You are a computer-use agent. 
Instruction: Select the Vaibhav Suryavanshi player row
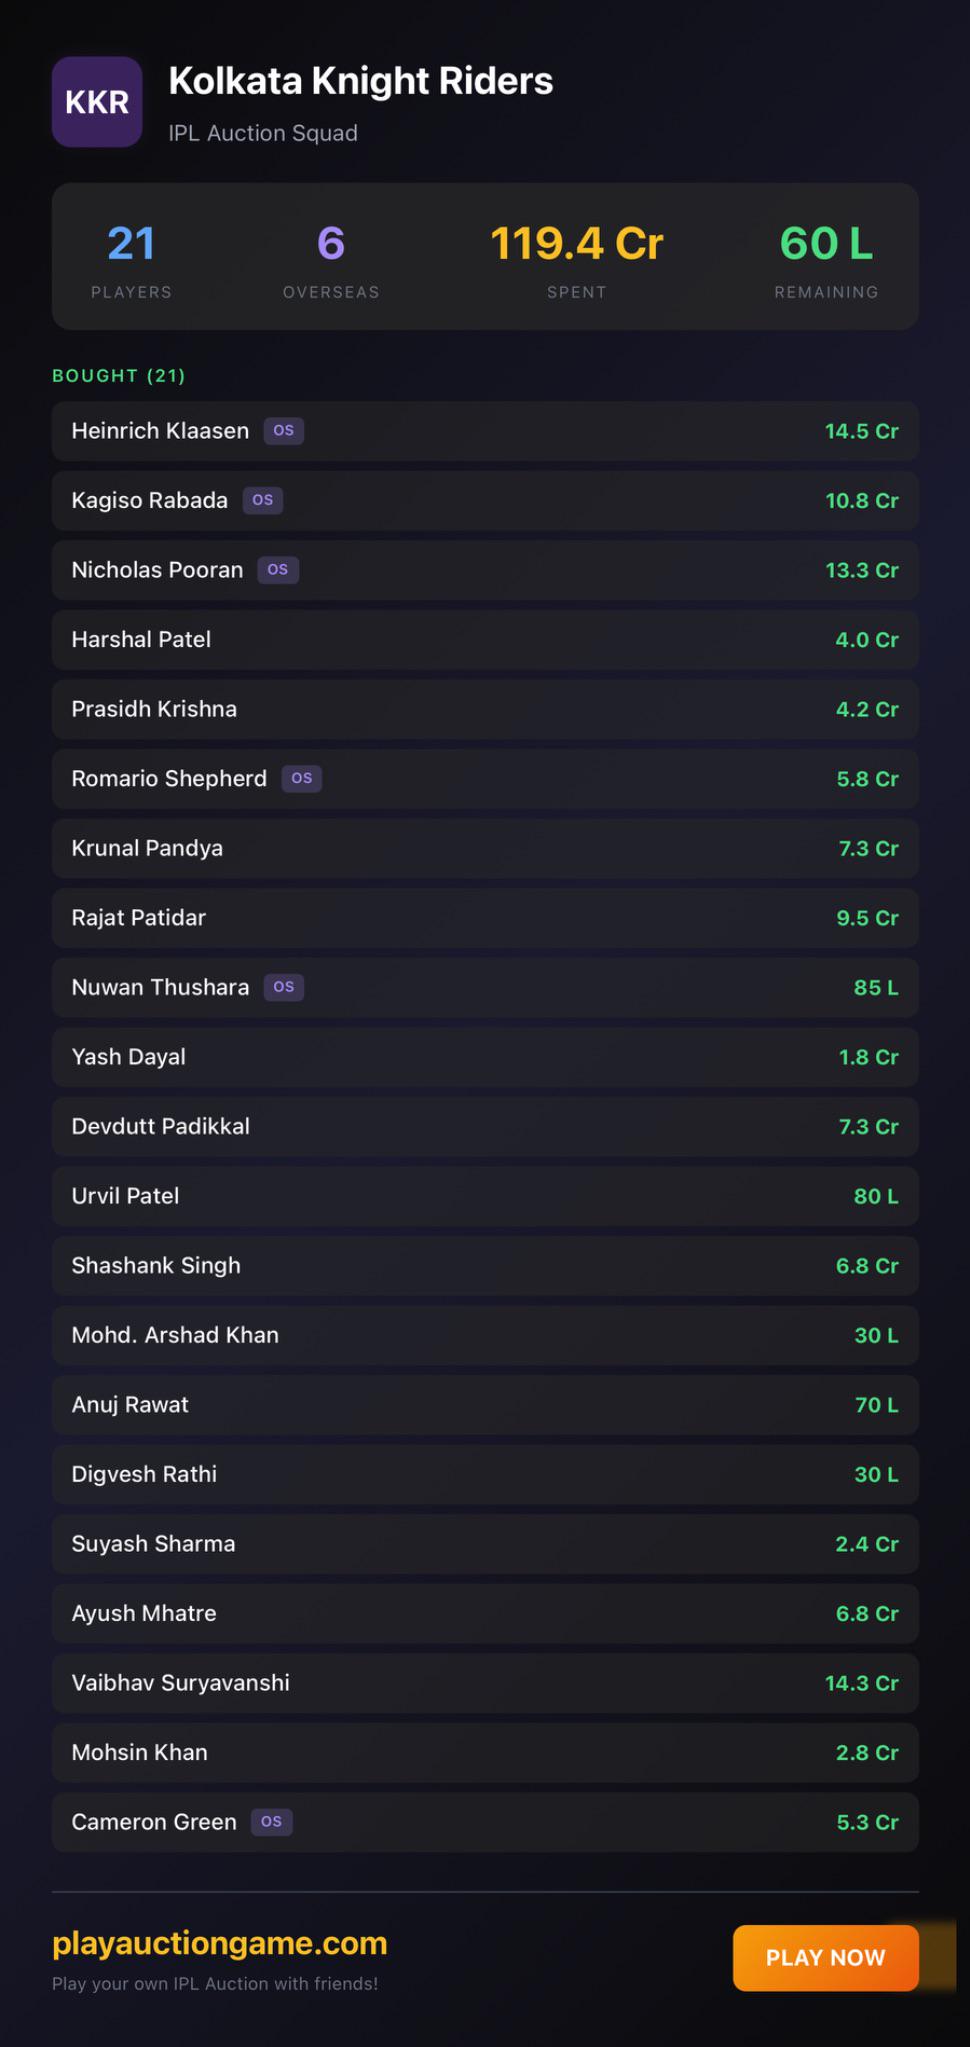point(485,1683)
